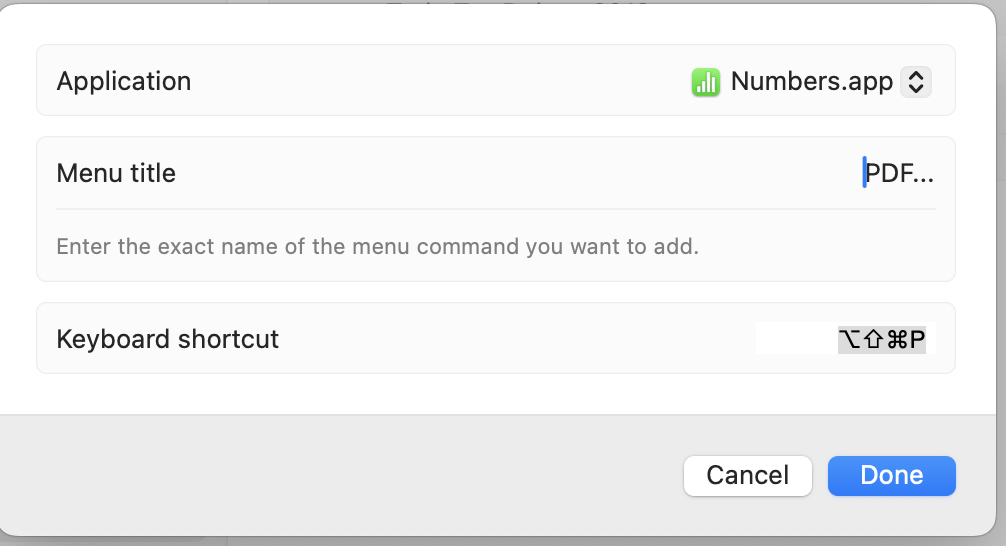Click the Option symbol in the shortcut

click(850, 340)
